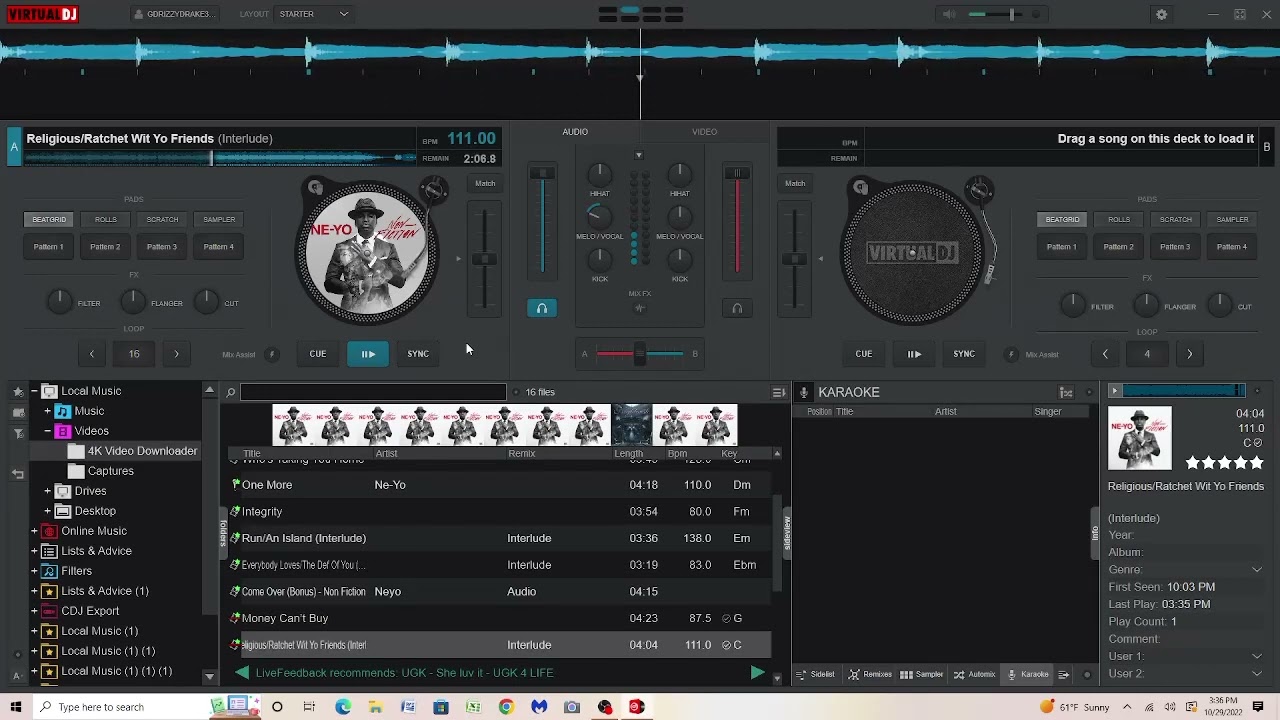The image size is (1280, 720).
Task: Show previous LiveFeedback recommendation arrow
Action: (x=242, y=673)
